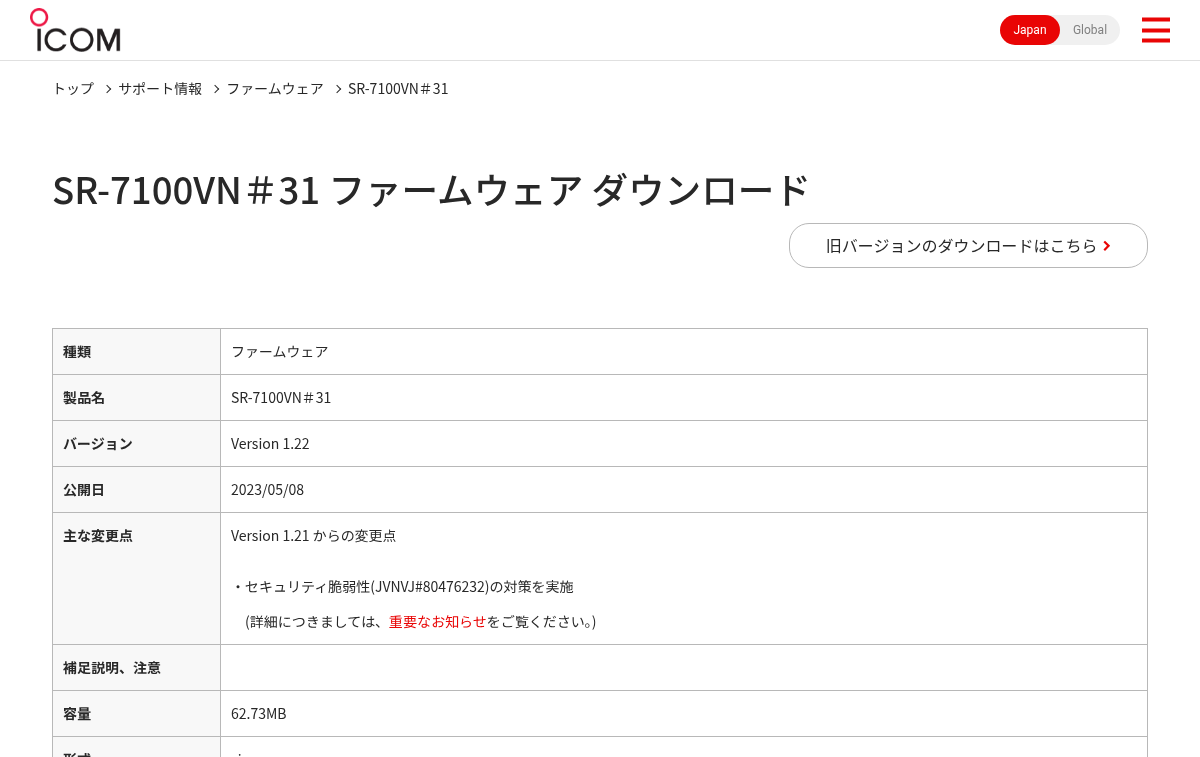Click the セキュリティ脆弱性(JVNVJ#80476232) line

pos(402,587)
